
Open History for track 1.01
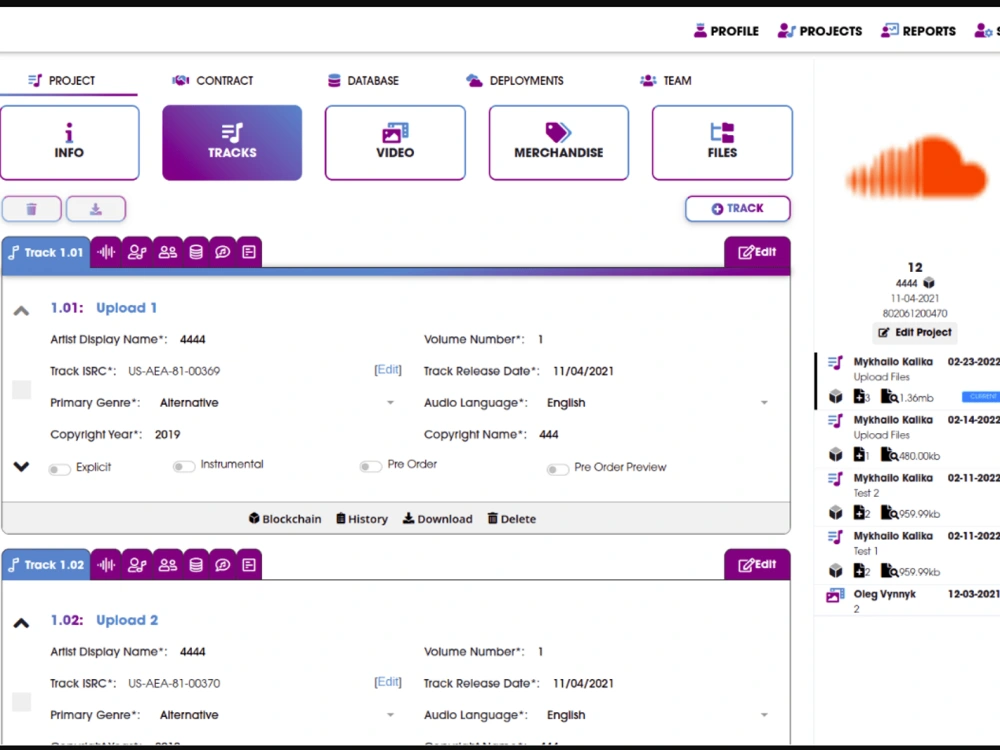pos(362,518)
